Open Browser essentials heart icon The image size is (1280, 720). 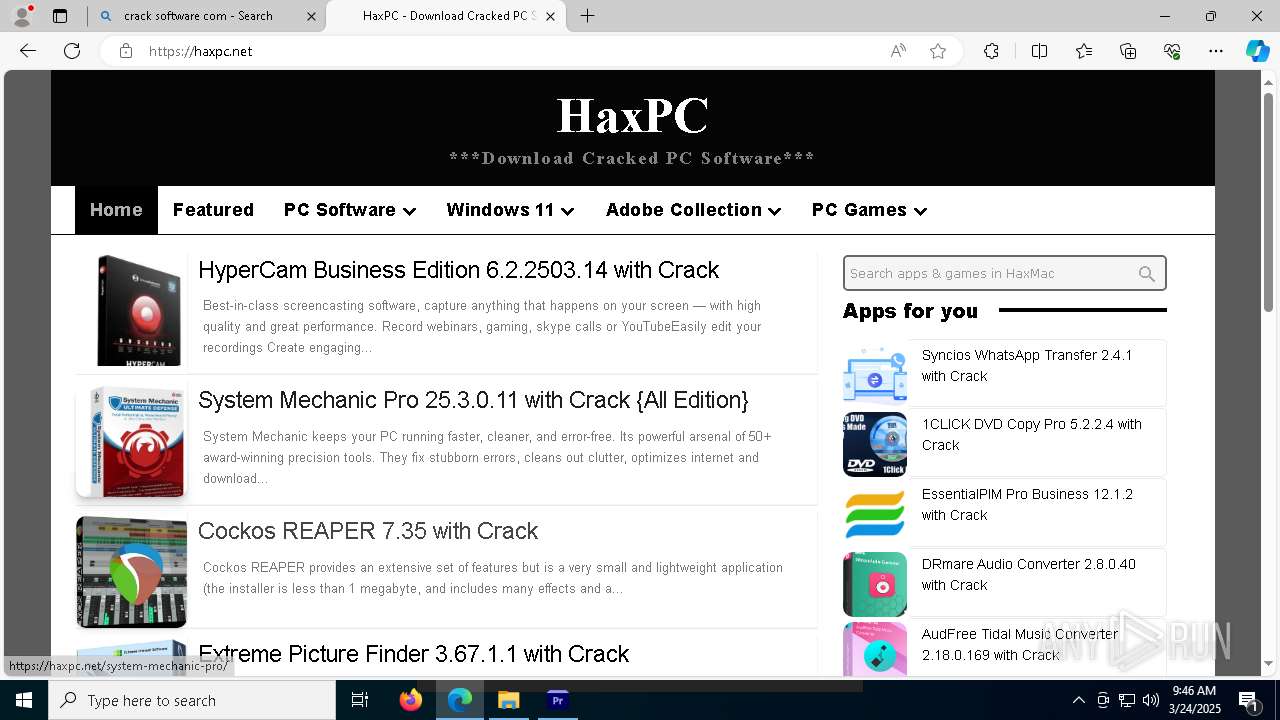1172,51
